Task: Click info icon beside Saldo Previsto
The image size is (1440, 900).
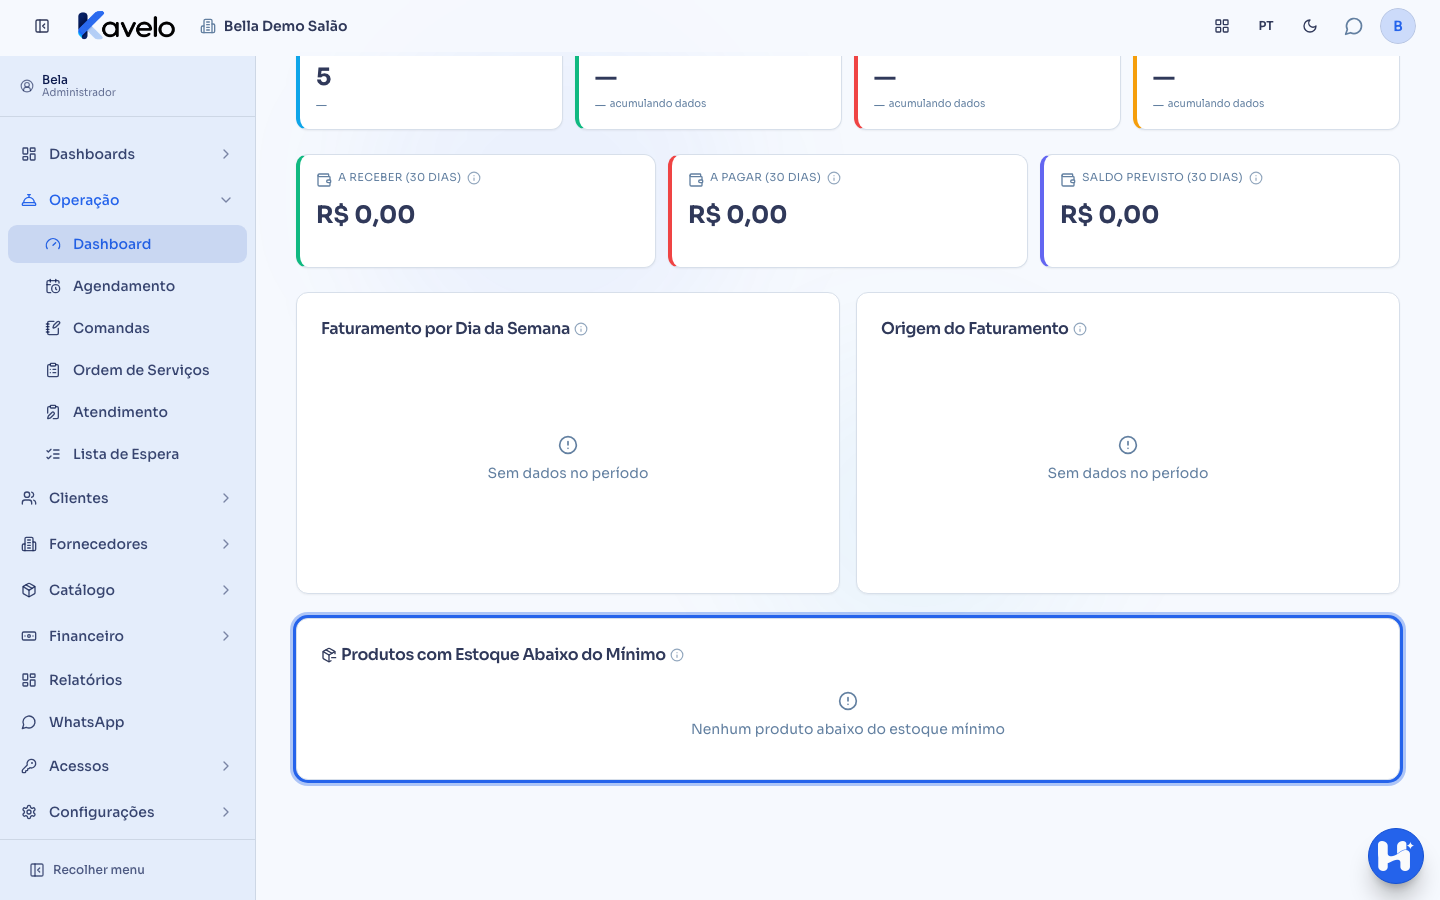Action: coord(1256,178)
